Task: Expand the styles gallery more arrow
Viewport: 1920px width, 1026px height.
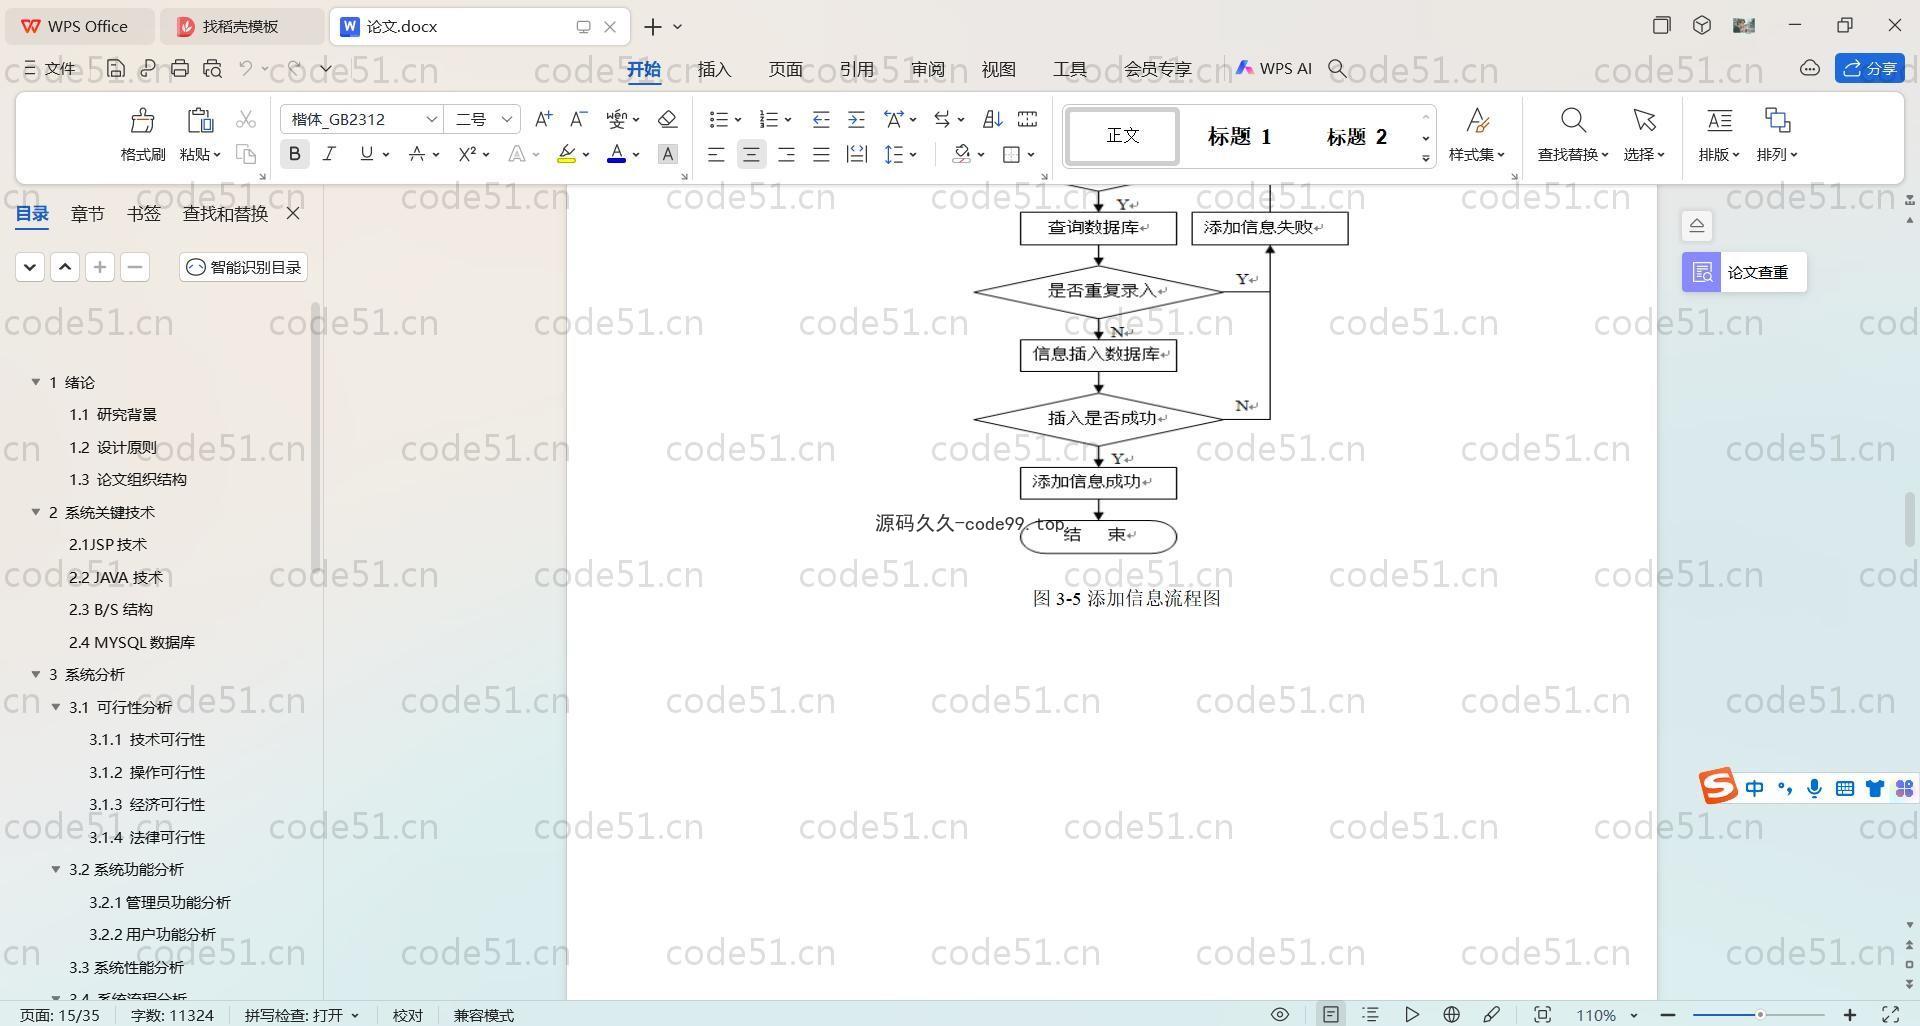Action: [x=1426, y=159]
